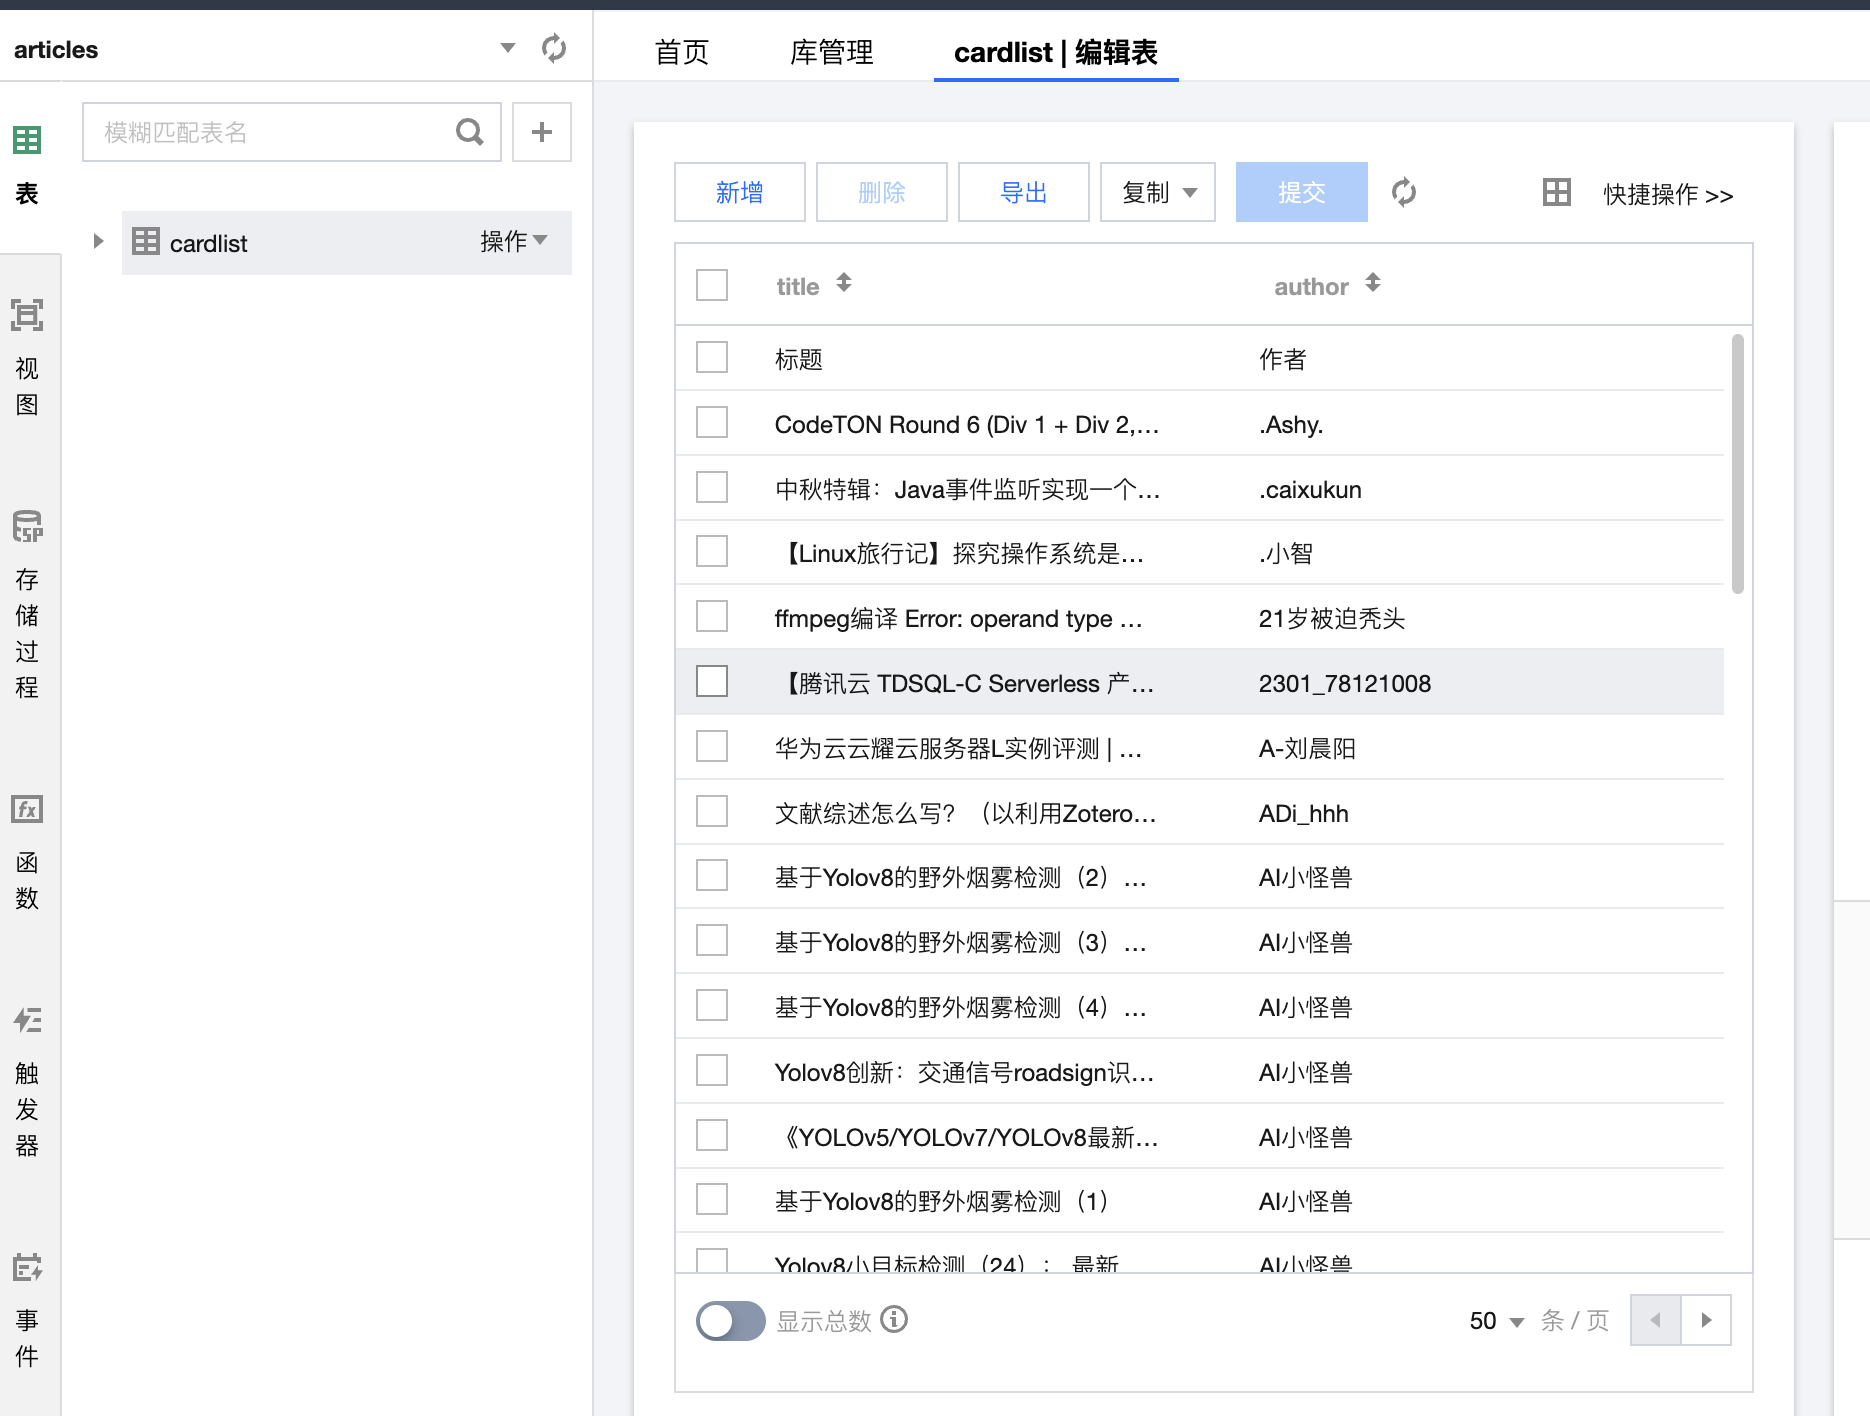The image size is (1870, 1416).
Task: Check the Yolov8创新 roadsign row
Action: (712, 1070)
